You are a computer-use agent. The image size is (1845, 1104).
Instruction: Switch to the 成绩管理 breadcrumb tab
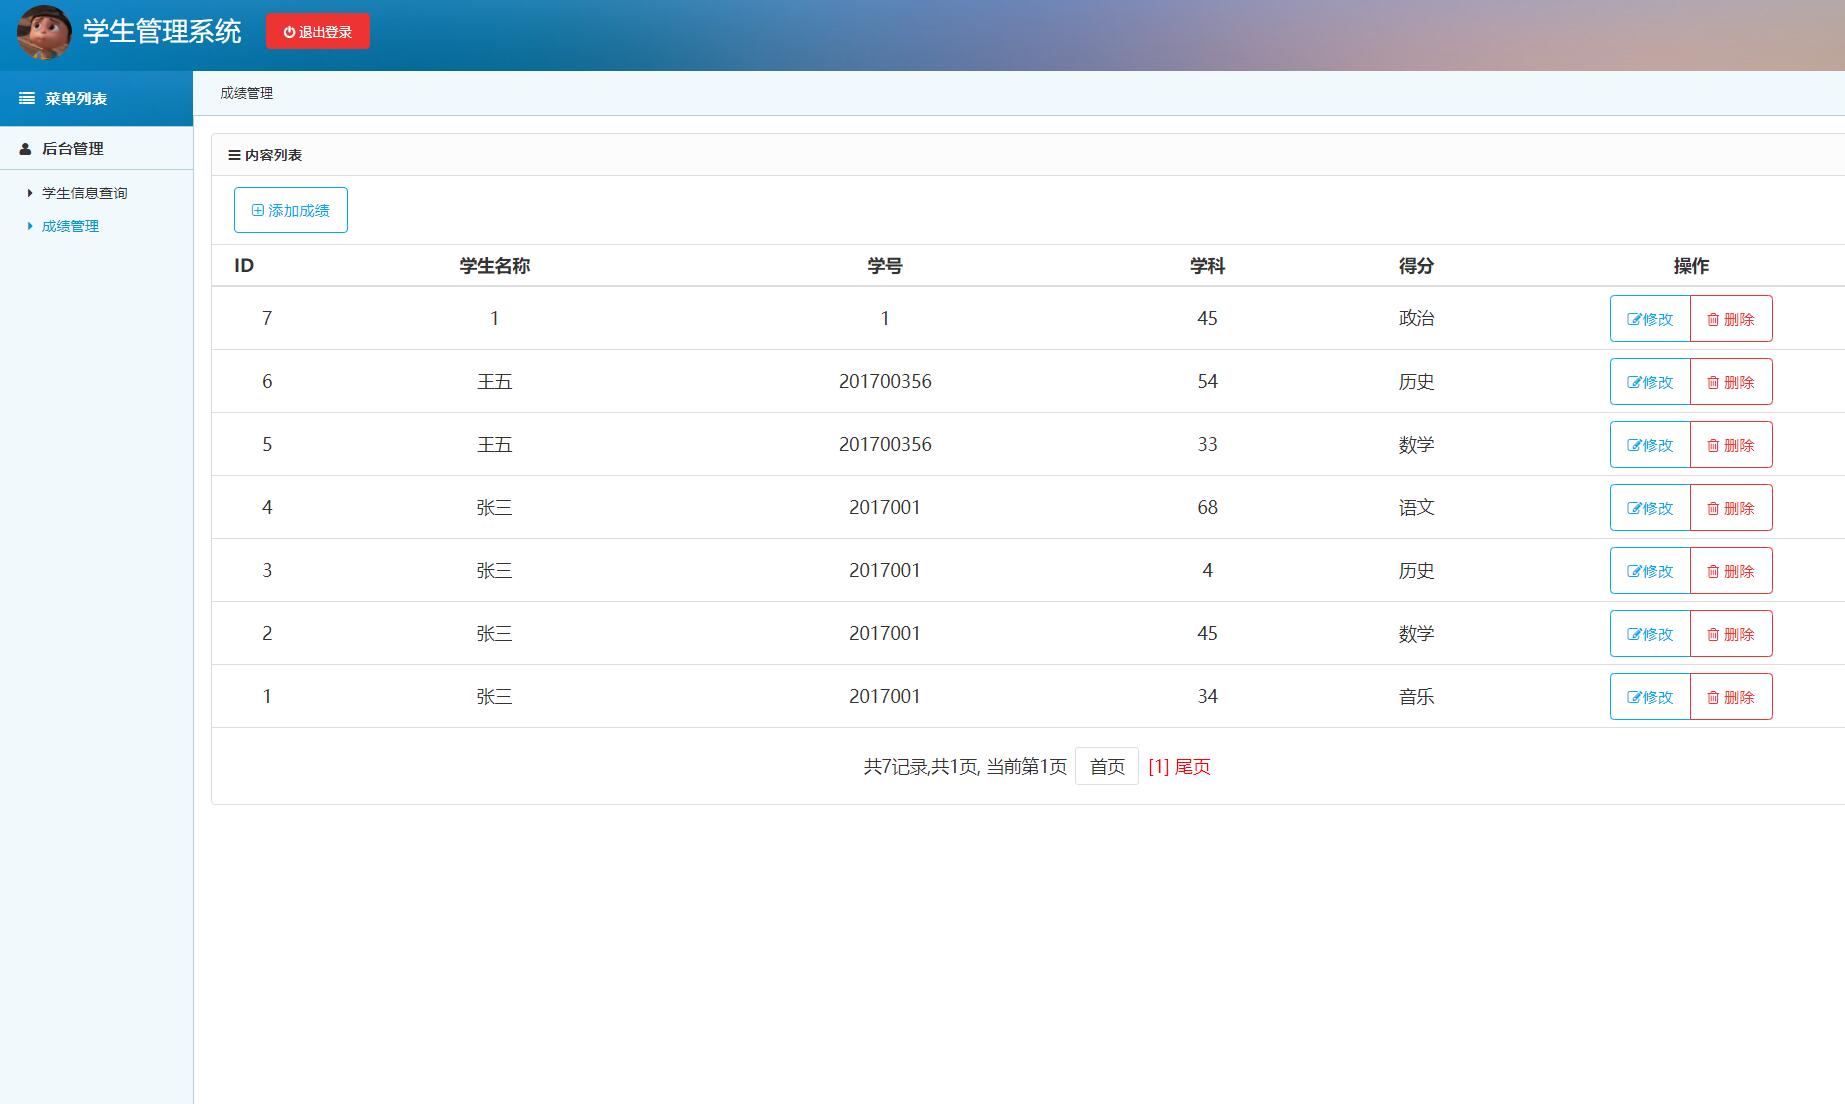246,93
